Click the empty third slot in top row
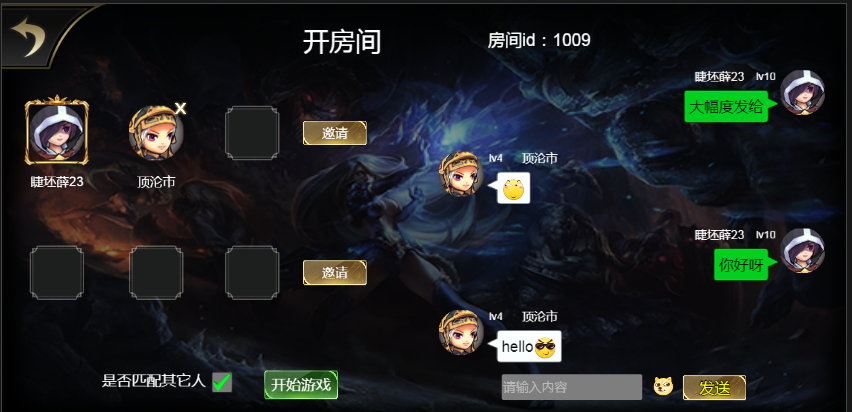This screenshot has width=852, height=412. click(252, 133)
